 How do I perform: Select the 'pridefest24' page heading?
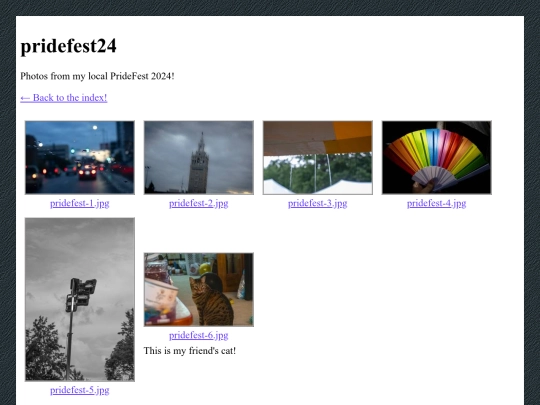pyautogui.click(x=69, y=46)
